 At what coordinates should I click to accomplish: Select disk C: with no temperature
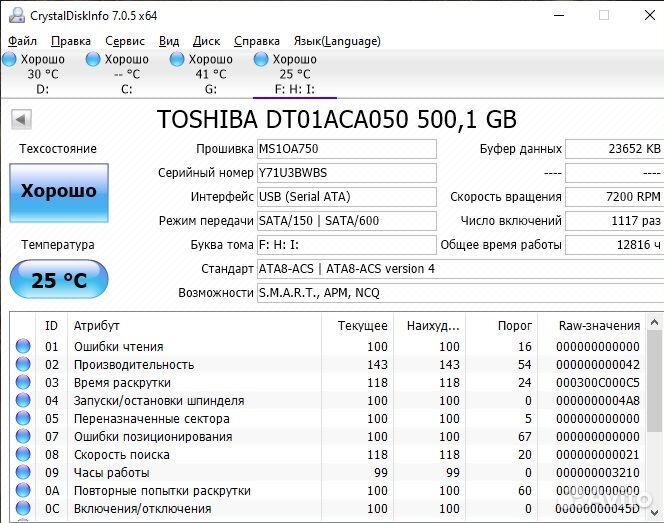click(126, 74)
